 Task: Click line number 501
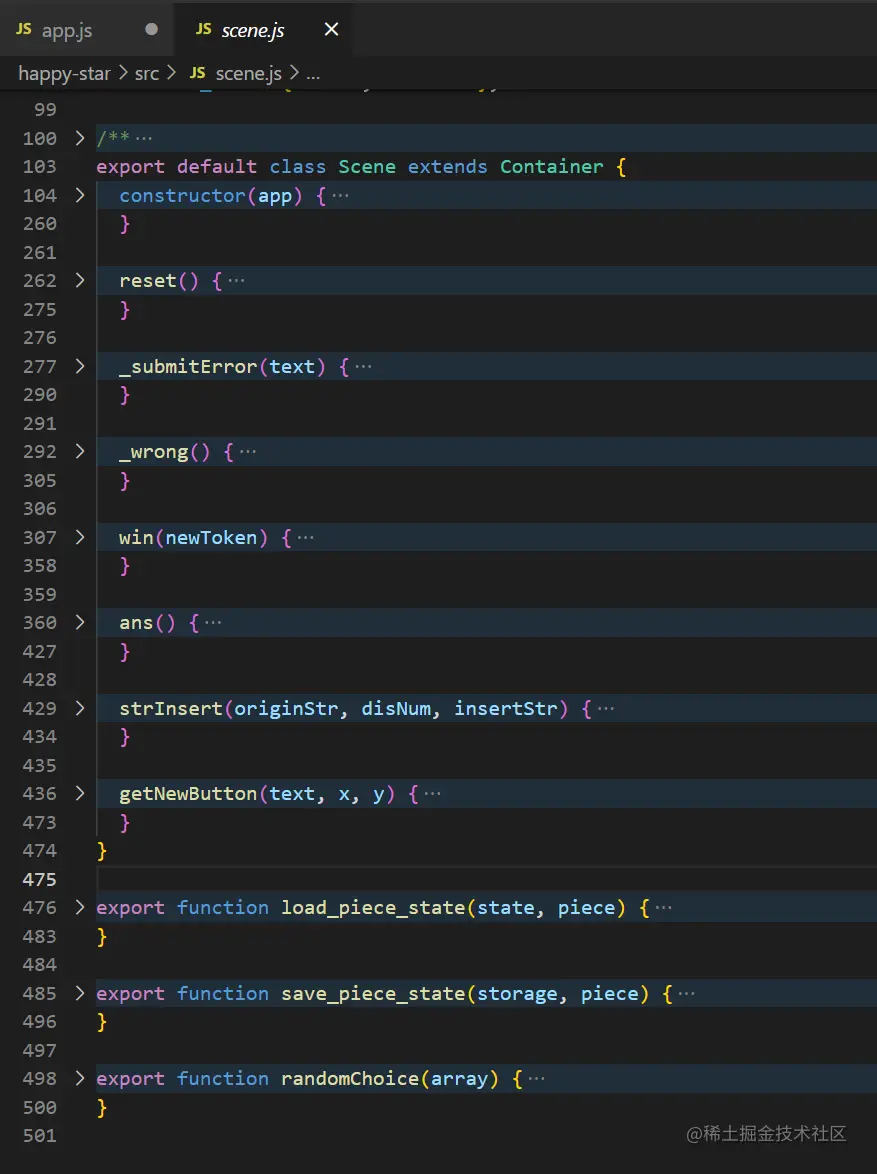[40, 1136]
